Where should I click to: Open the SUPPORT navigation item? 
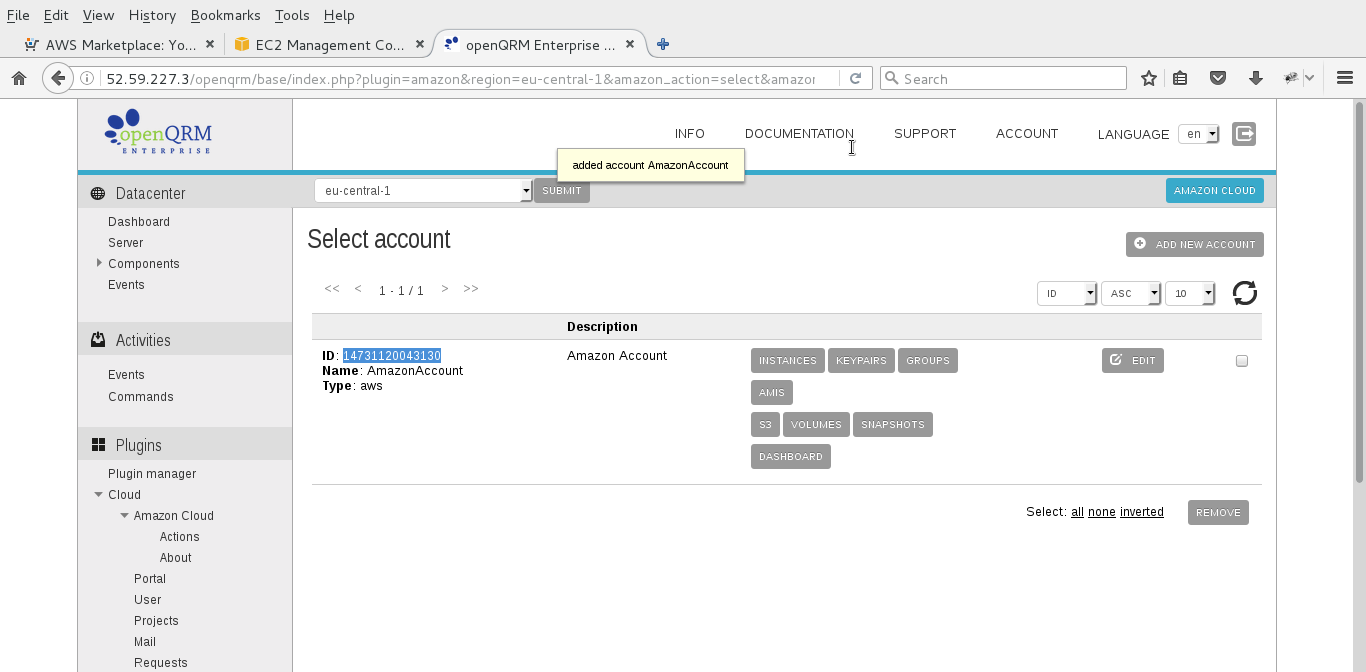tap(925, 133)
